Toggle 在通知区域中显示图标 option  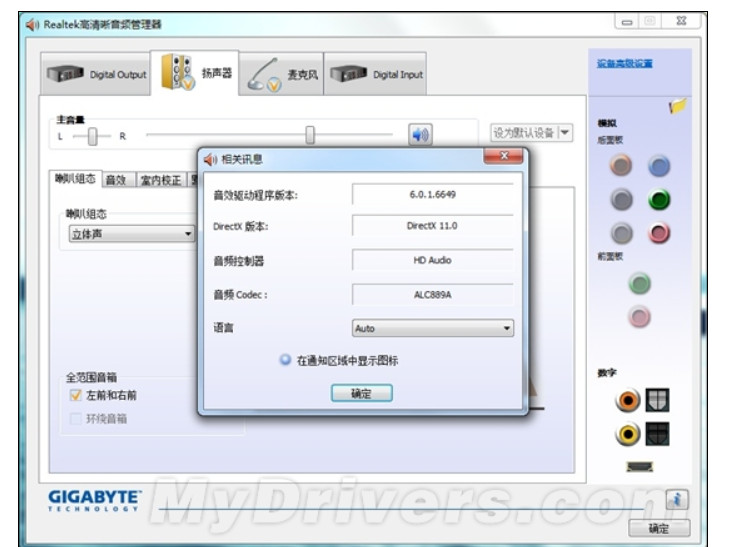(x=285, y=360)
